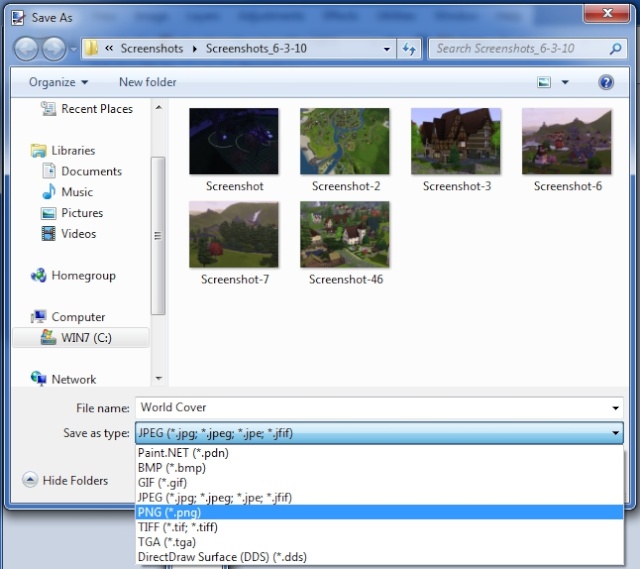Open the Music library
Image resolution: width=640 pixels, height=569 pixels.
pyautogui.click(x=77, y=192)
